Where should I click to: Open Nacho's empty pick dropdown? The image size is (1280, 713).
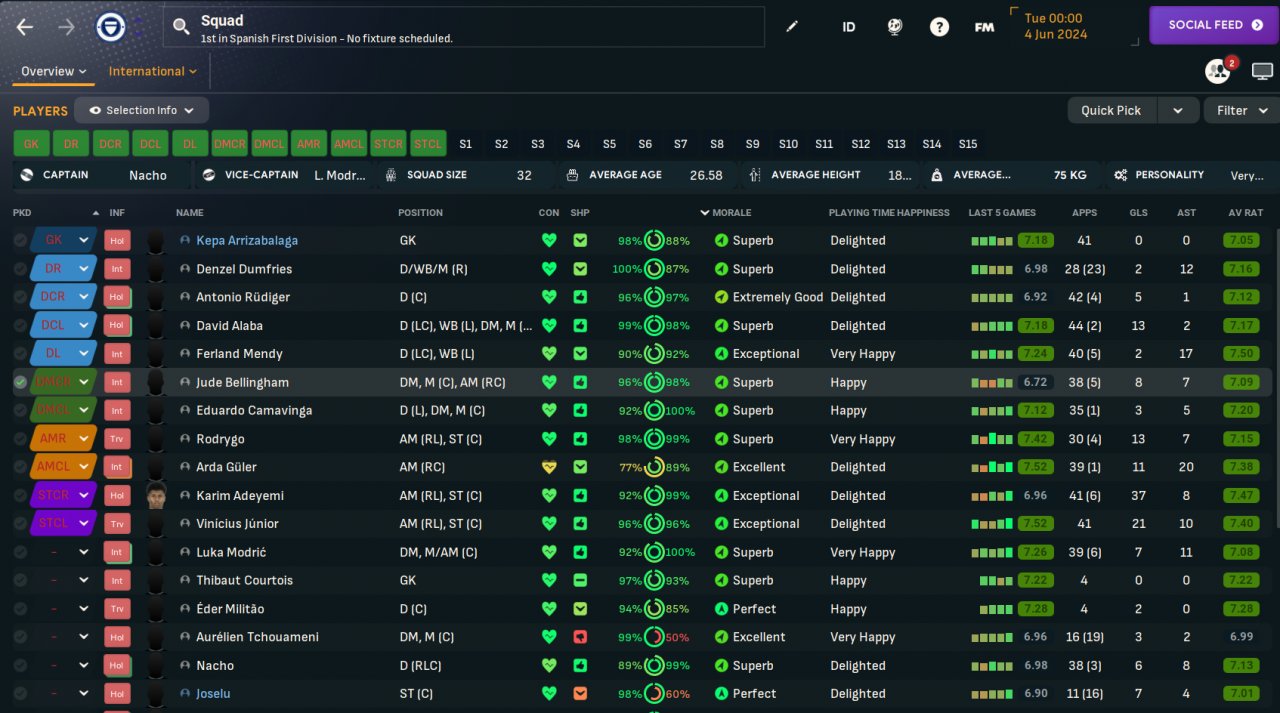(x=84, y=665)
